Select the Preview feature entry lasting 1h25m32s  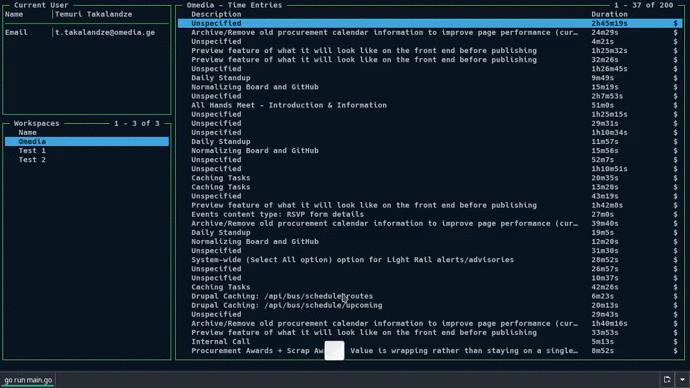(x=430, y=51)
